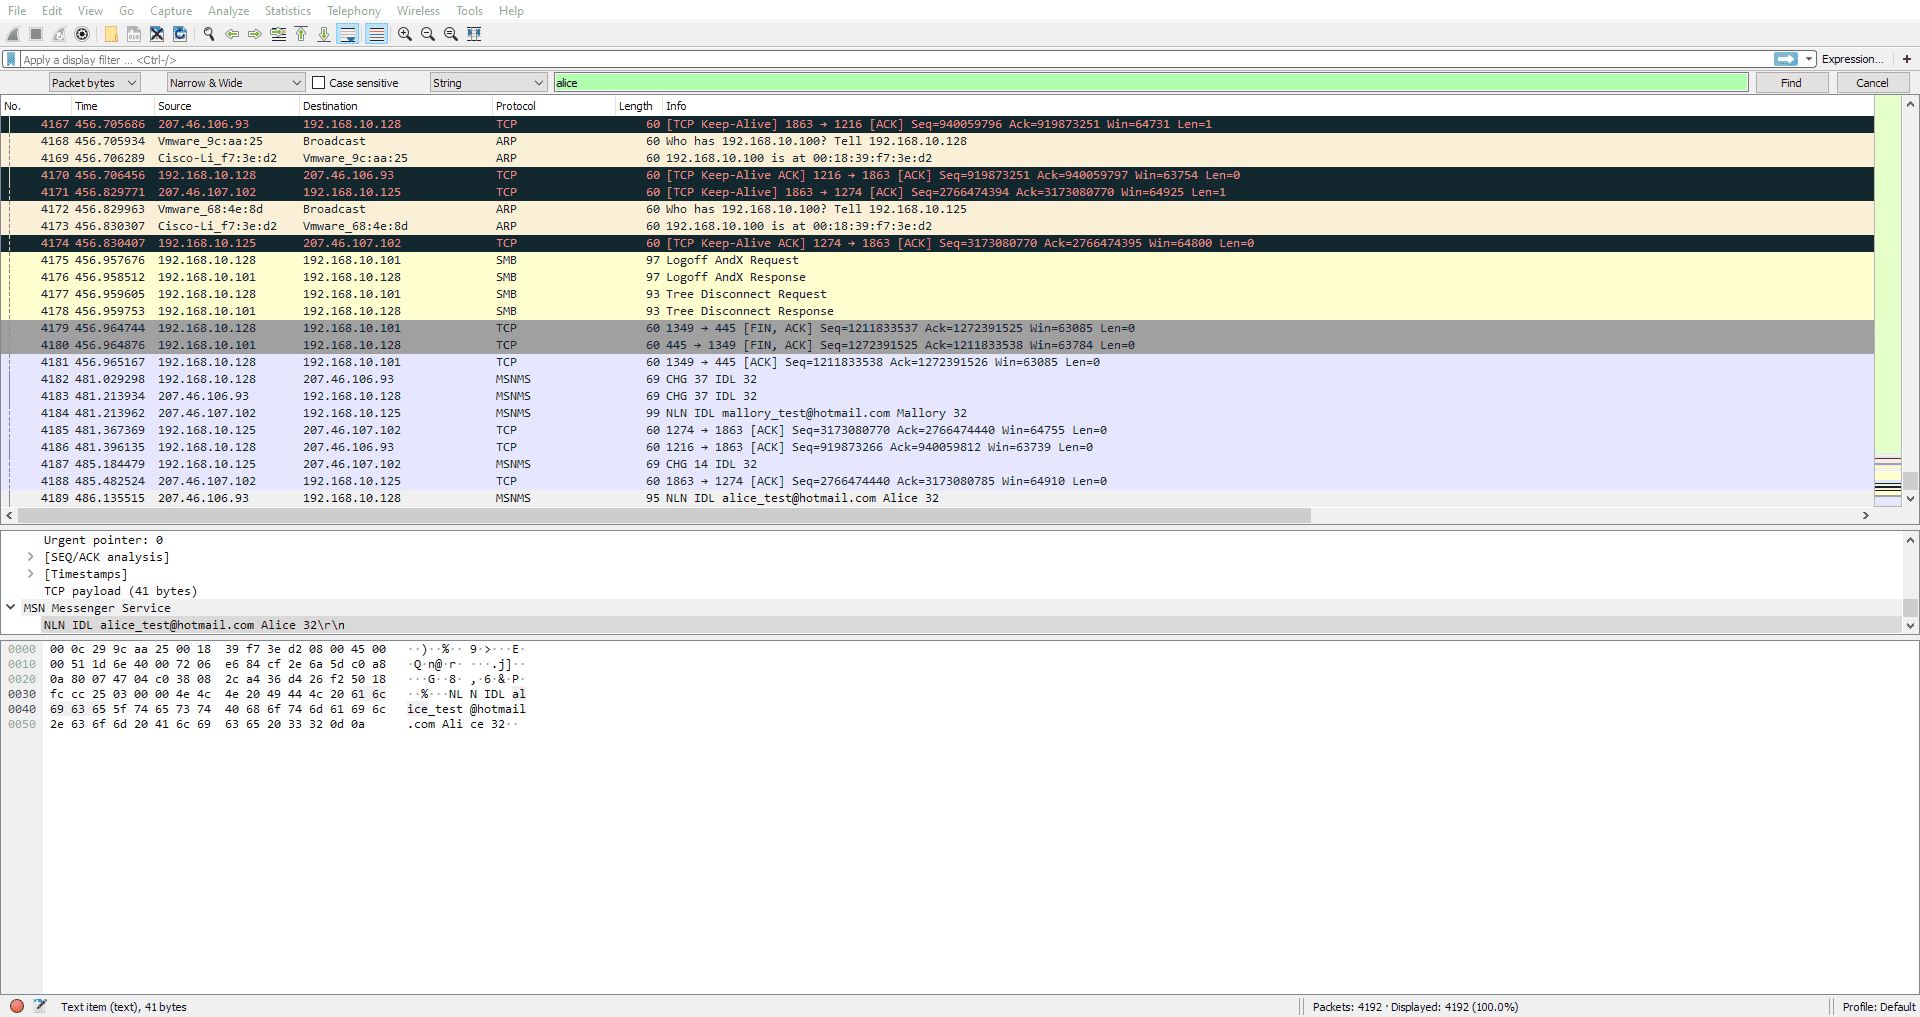Click the Find a packet magnifier icon
This screenshot has width=1920, height=1017.
[209, 34]
